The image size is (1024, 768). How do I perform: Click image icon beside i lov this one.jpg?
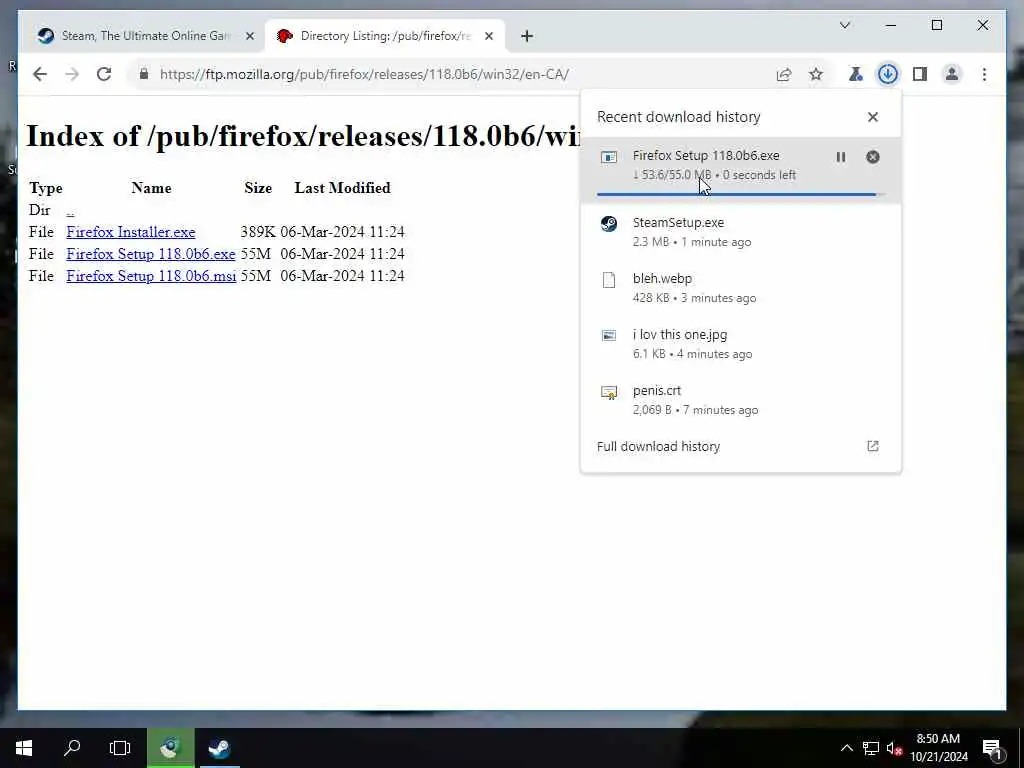609,336
